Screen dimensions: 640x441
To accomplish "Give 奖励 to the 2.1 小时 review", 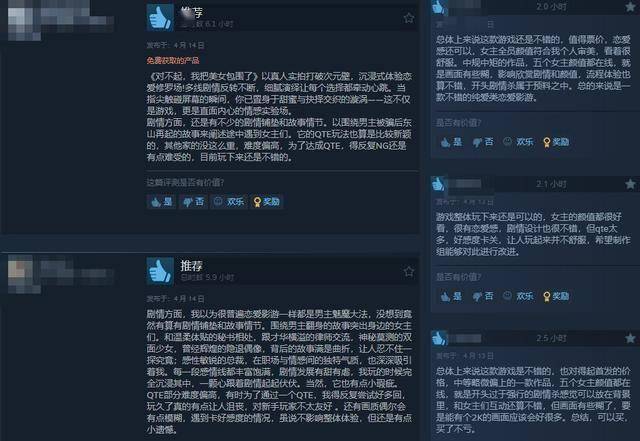I will [x=556, y=296].
